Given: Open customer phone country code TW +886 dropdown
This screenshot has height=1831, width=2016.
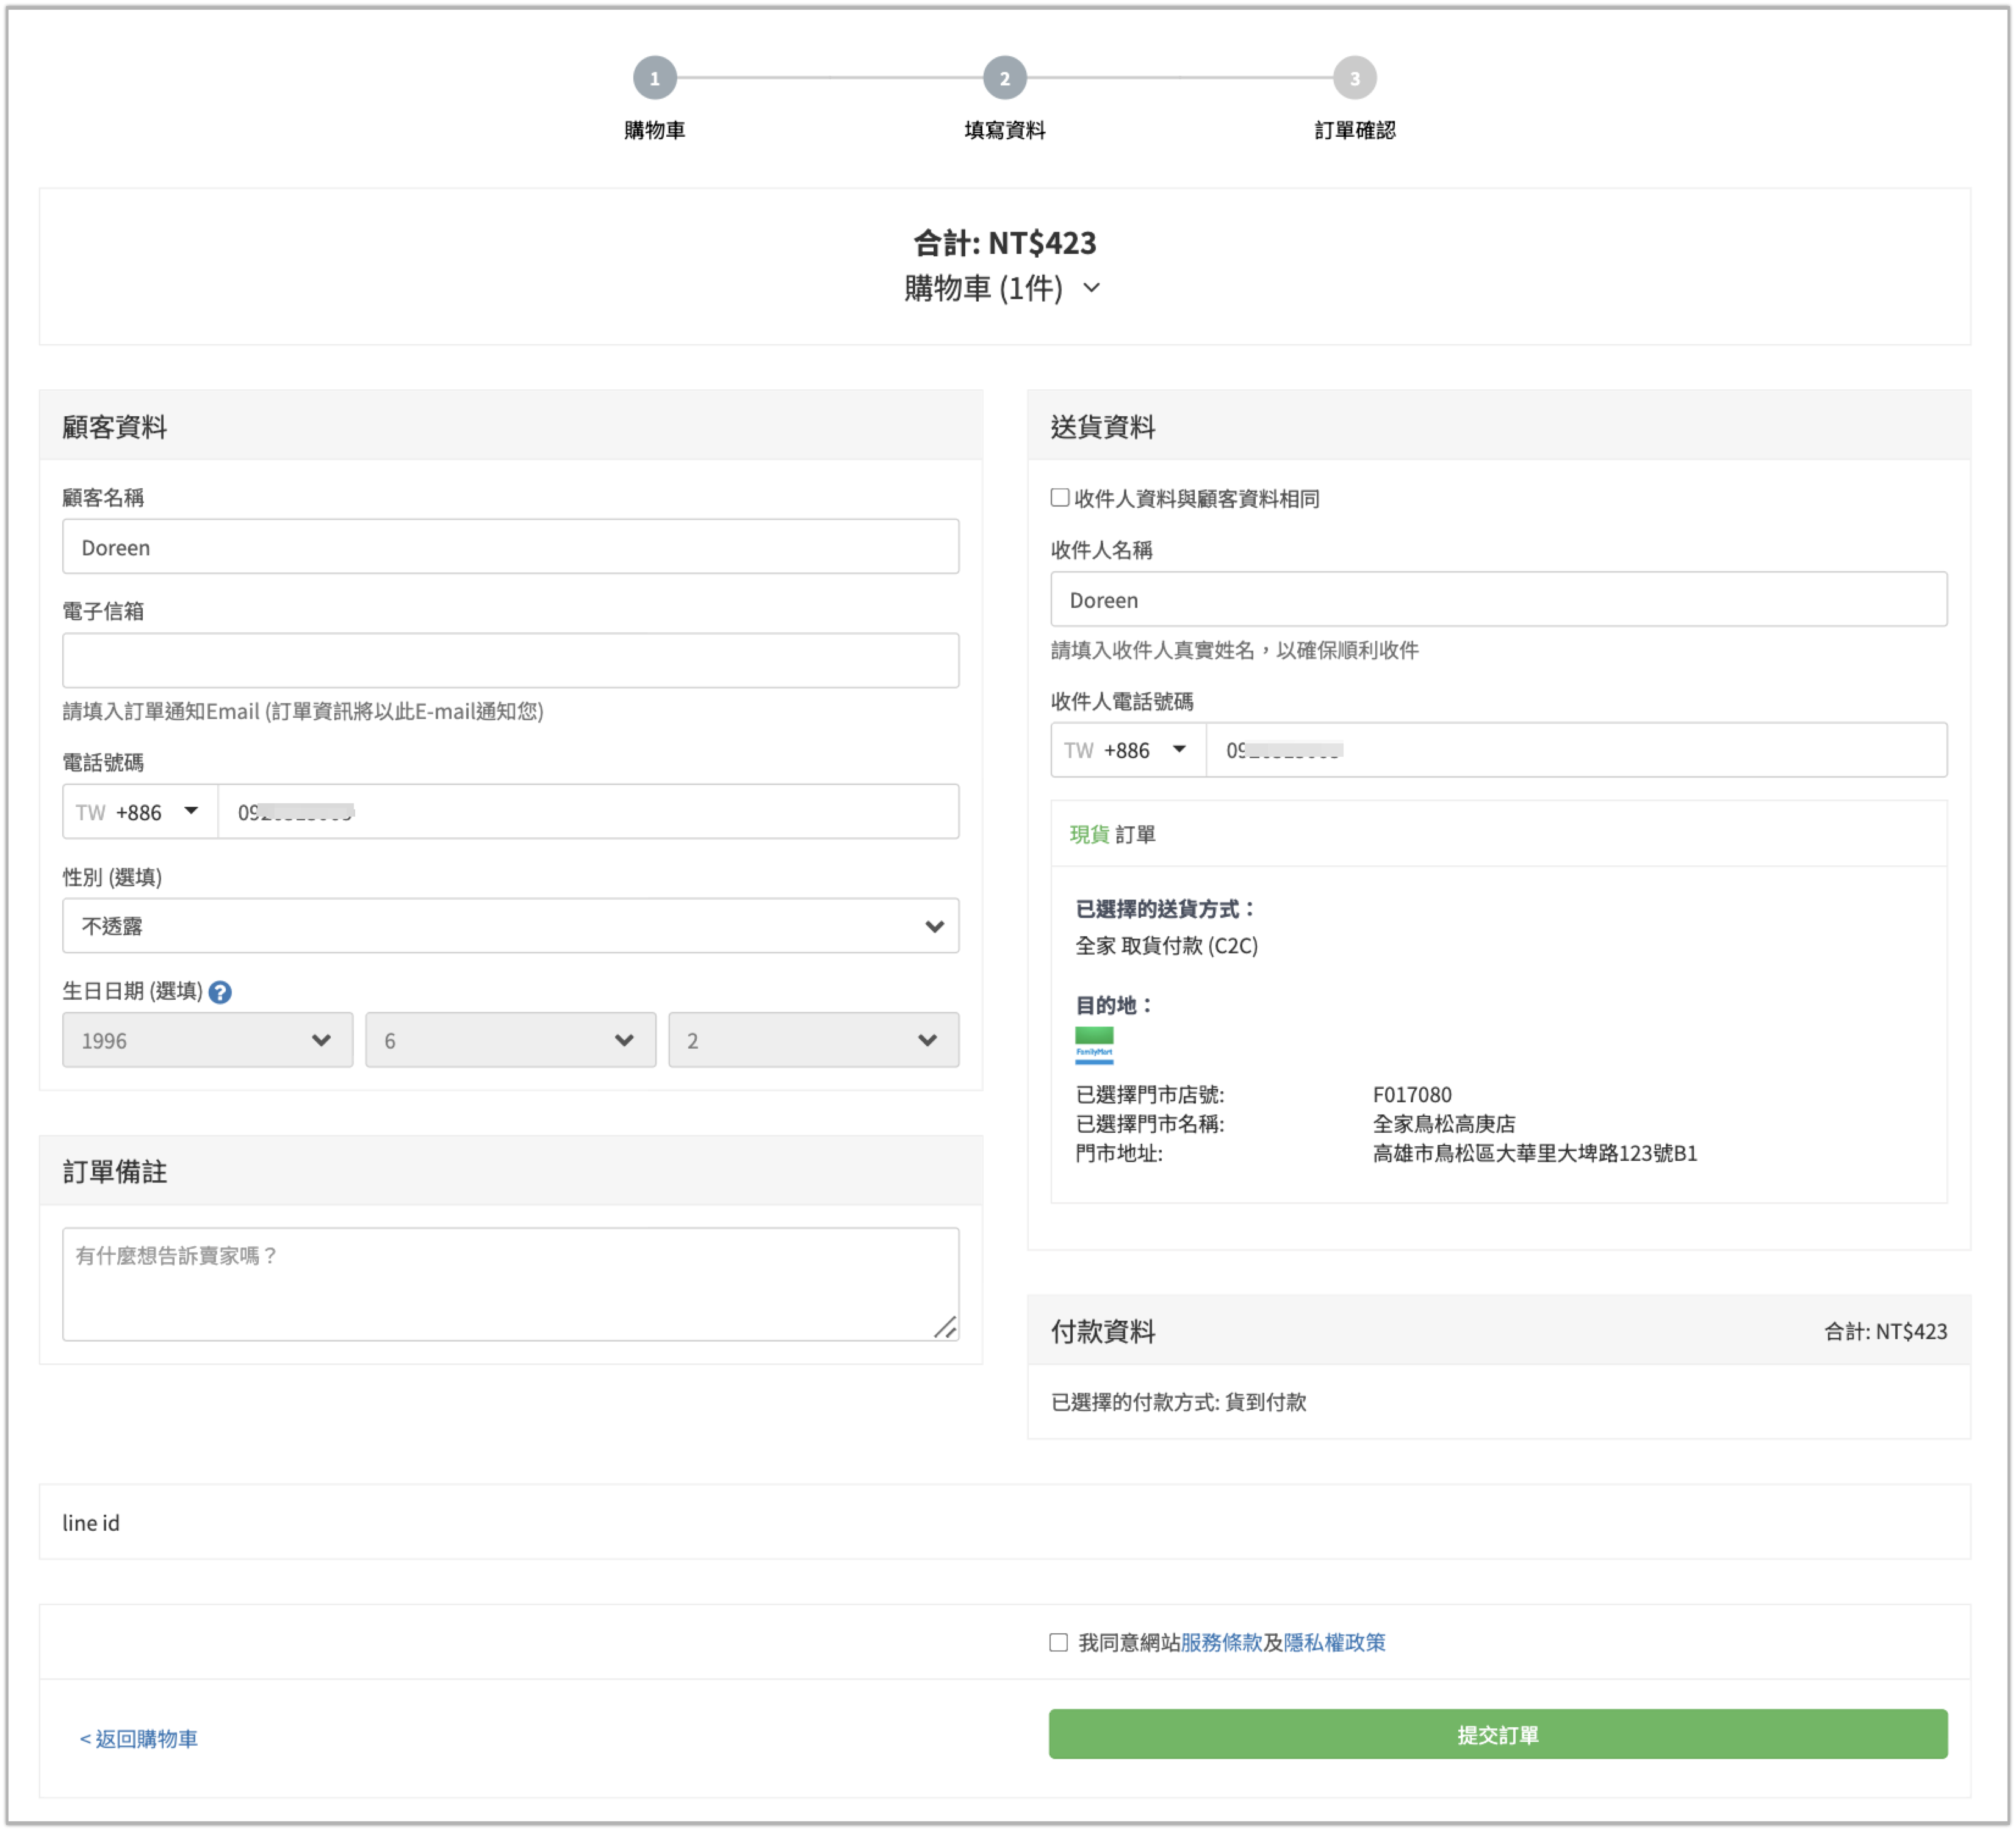Looking at the screenshot, I should point(140,812).
